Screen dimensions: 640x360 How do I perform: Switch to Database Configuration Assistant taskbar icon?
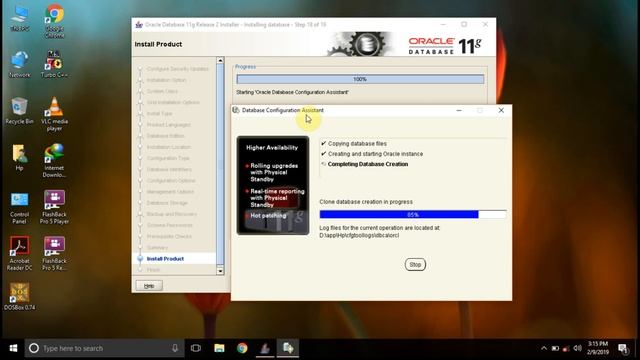288,348
